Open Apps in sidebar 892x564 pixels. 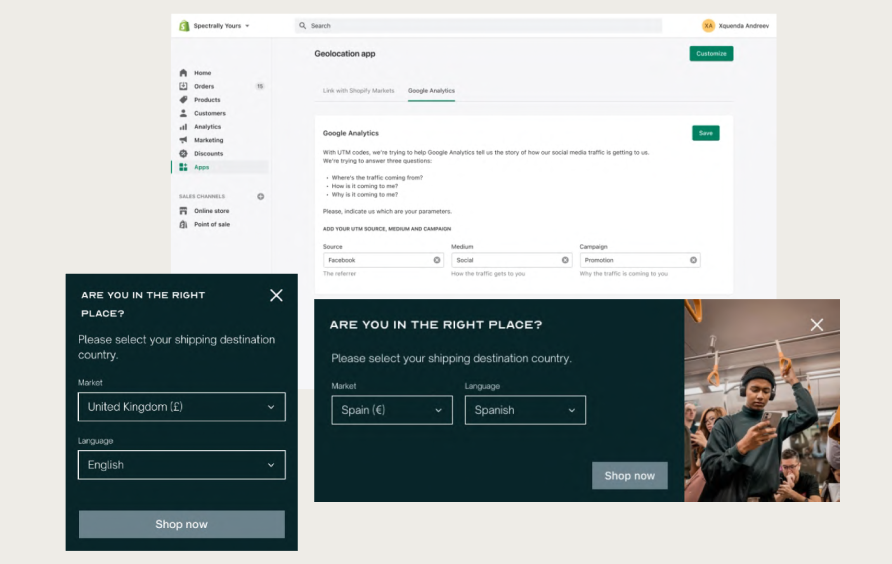point(201,167)
